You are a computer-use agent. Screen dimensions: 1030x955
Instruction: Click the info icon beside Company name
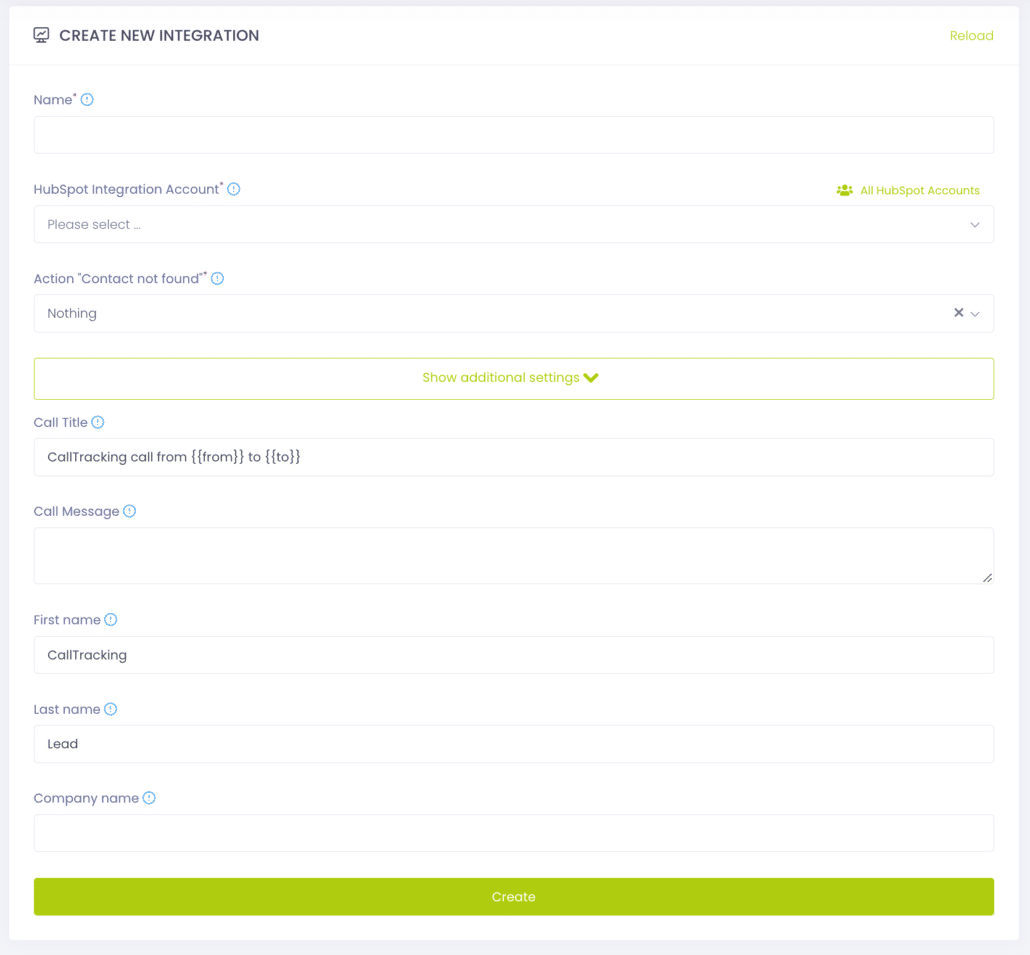point(149,798)
